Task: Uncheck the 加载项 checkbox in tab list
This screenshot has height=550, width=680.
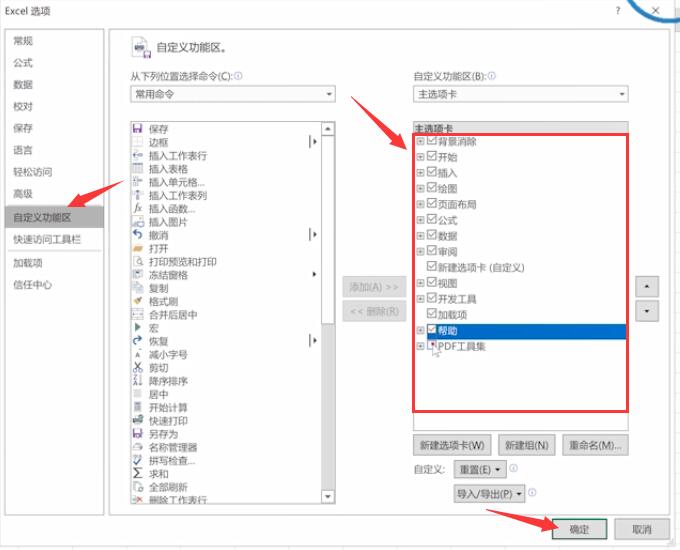Action: tap(432, 314)
